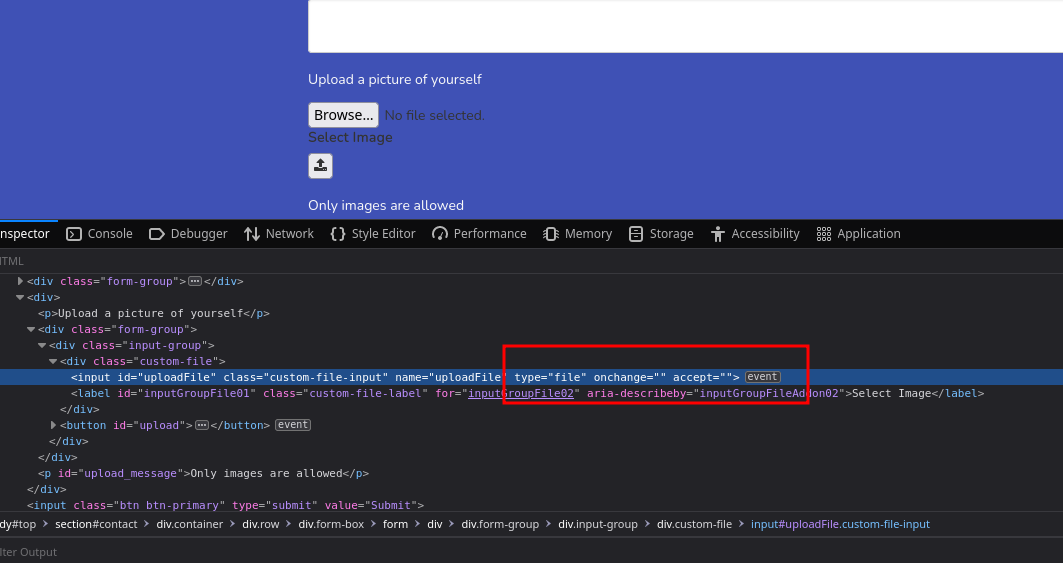Open the Network tab

pos(279,234)
